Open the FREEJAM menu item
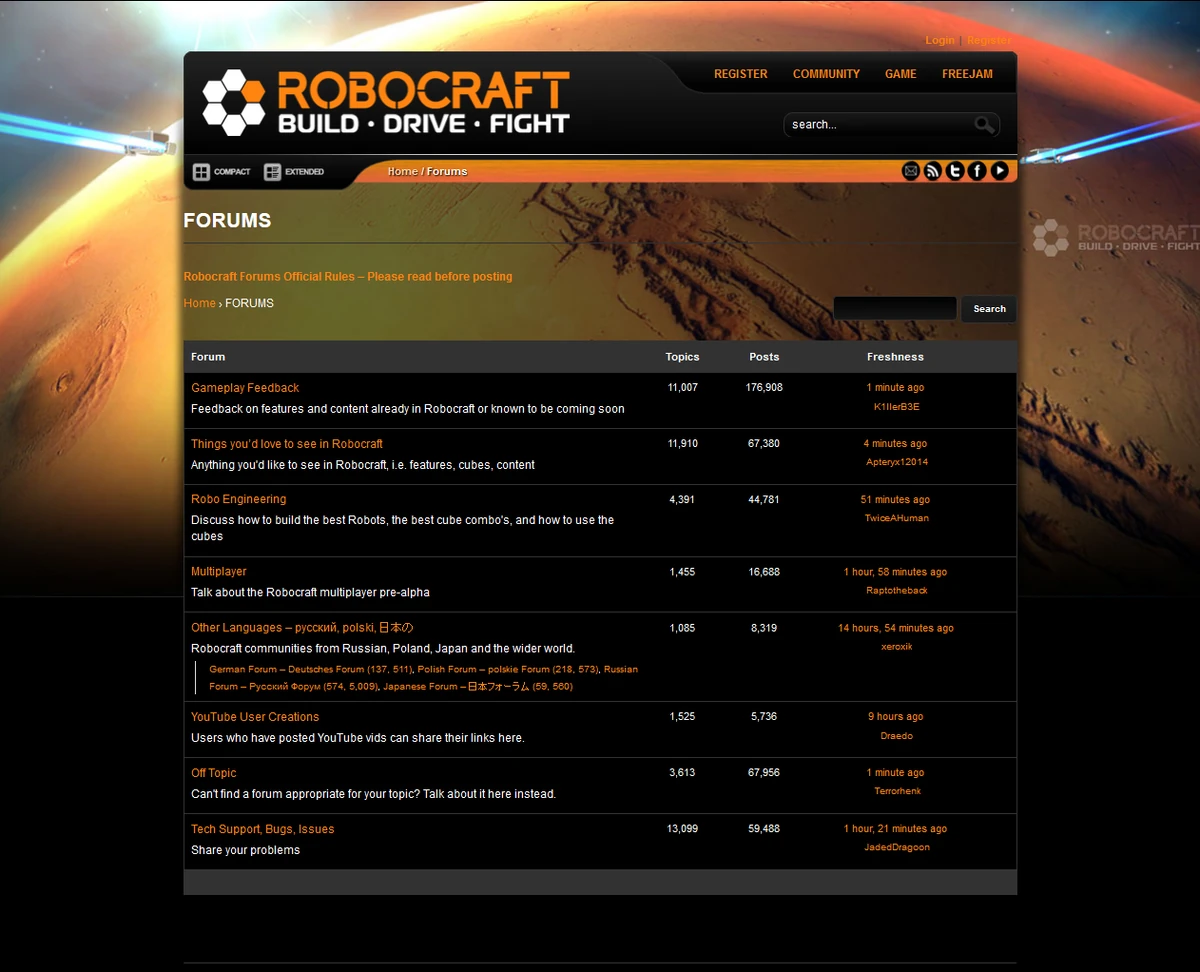This screenshot has height=972, width=1200. point(966,73)
